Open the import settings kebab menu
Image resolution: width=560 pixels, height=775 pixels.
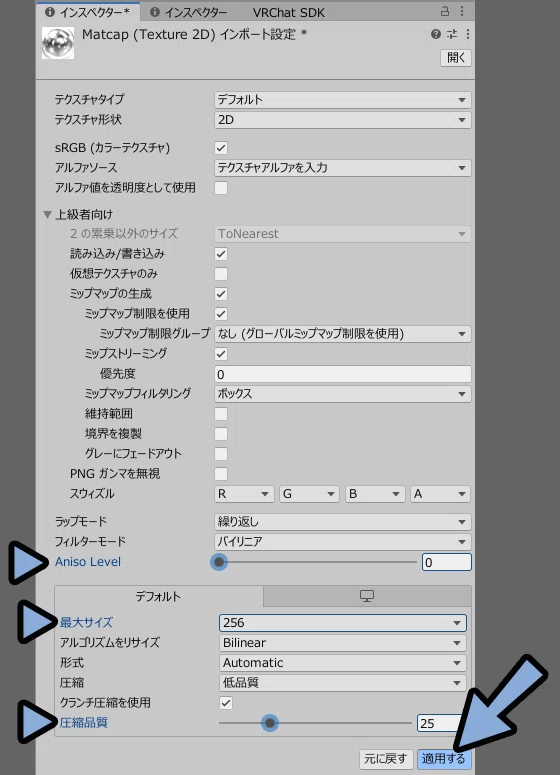[x=468, y=34]
